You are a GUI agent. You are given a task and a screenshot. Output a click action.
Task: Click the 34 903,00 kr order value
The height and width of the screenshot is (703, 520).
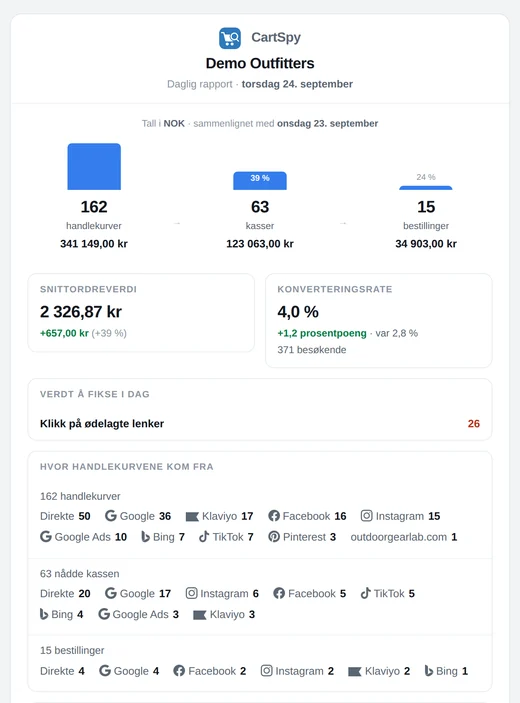coord(426,243)
